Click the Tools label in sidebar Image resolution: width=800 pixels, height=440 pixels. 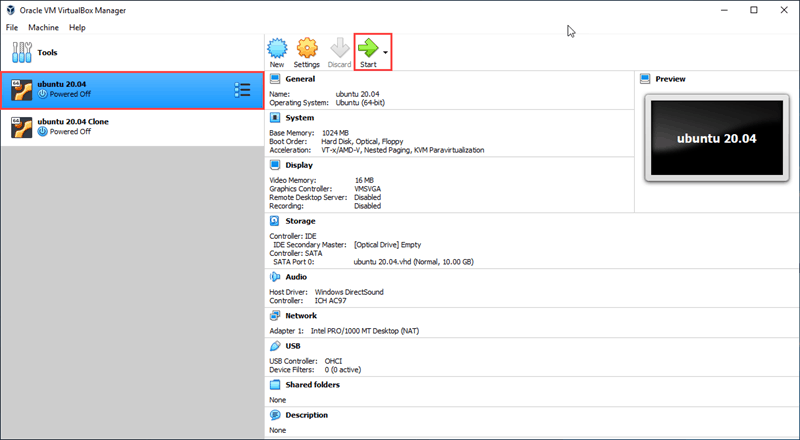click(47, 52)
